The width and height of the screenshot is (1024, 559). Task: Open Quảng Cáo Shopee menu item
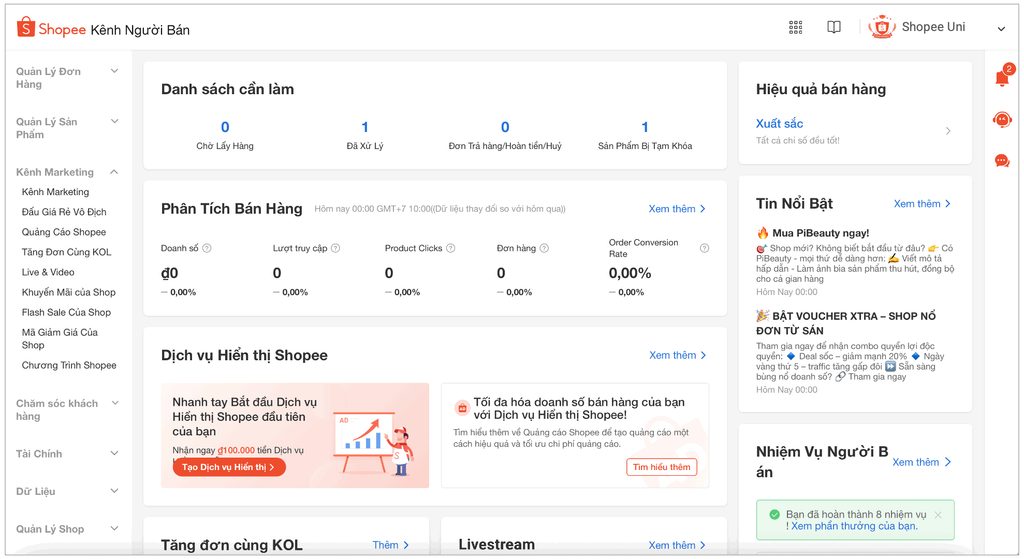click(x=64, y=232)
